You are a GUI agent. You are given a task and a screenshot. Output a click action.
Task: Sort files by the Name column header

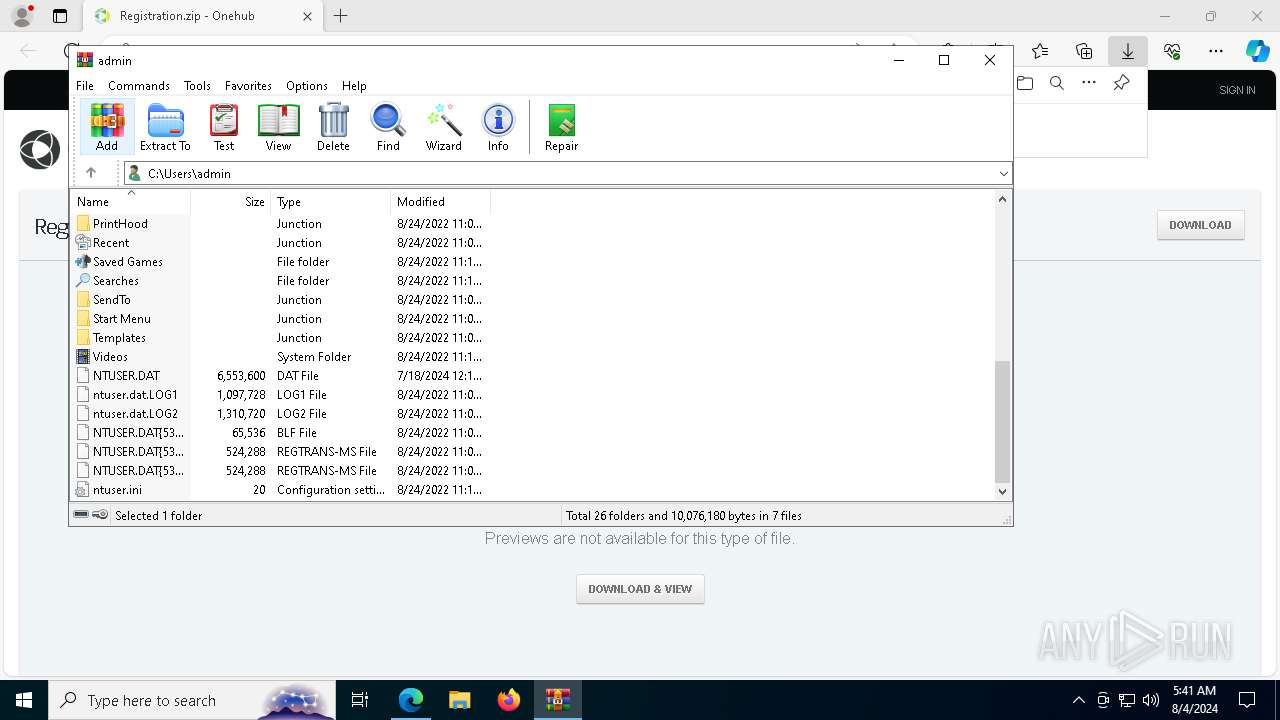[131, 202]
